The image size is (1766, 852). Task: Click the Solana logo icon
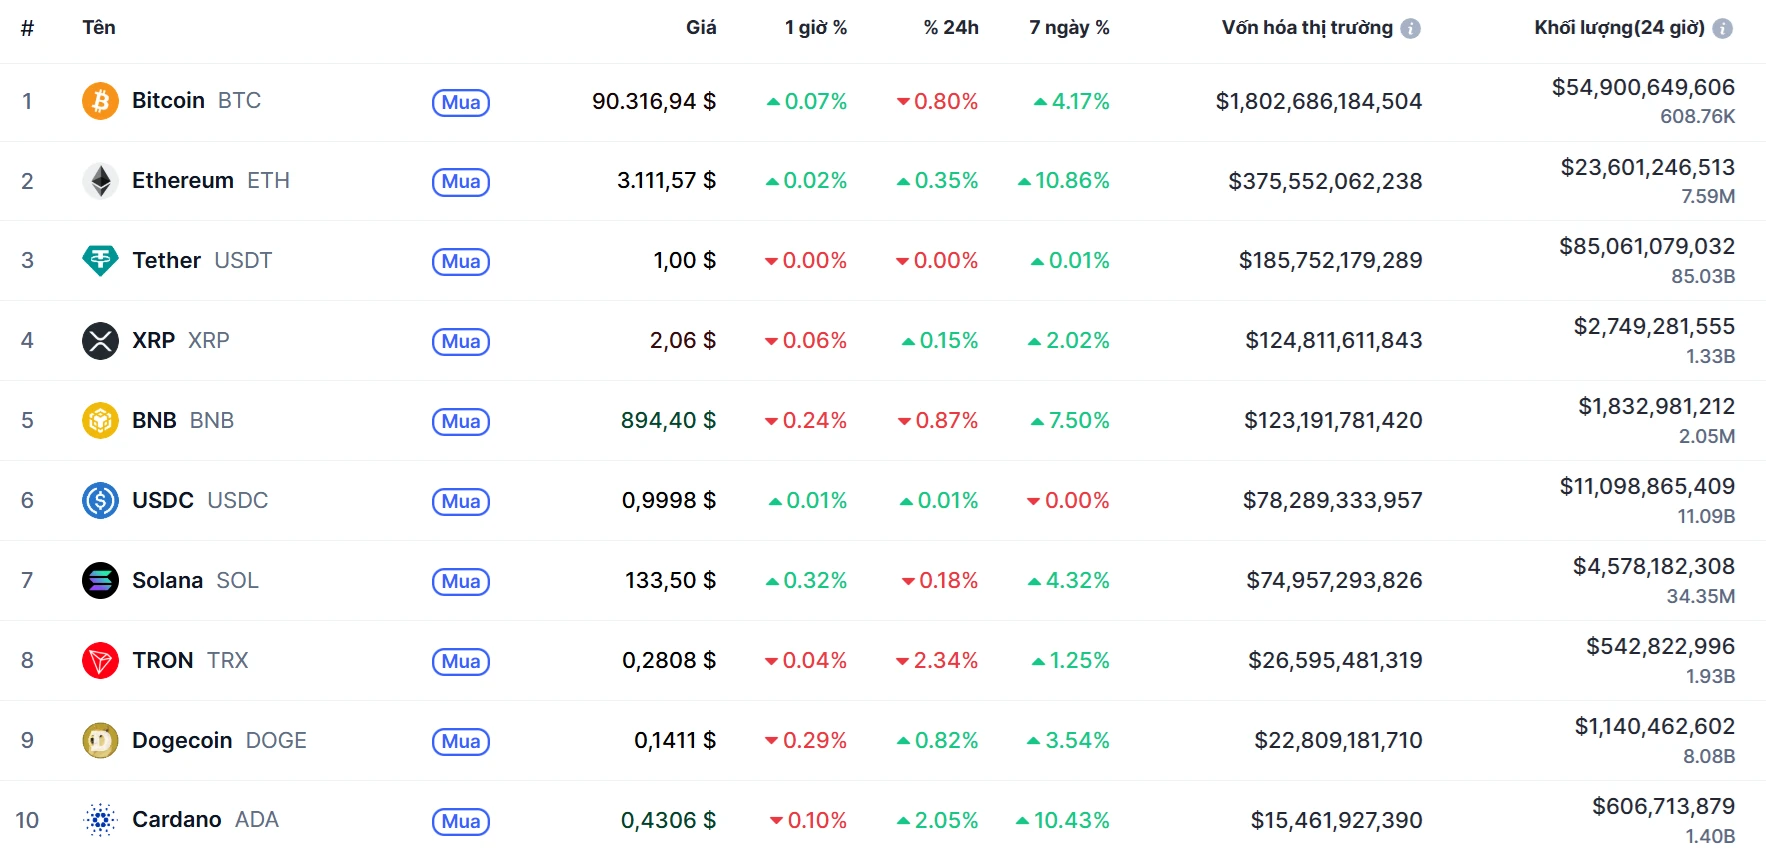coord(100,581)
